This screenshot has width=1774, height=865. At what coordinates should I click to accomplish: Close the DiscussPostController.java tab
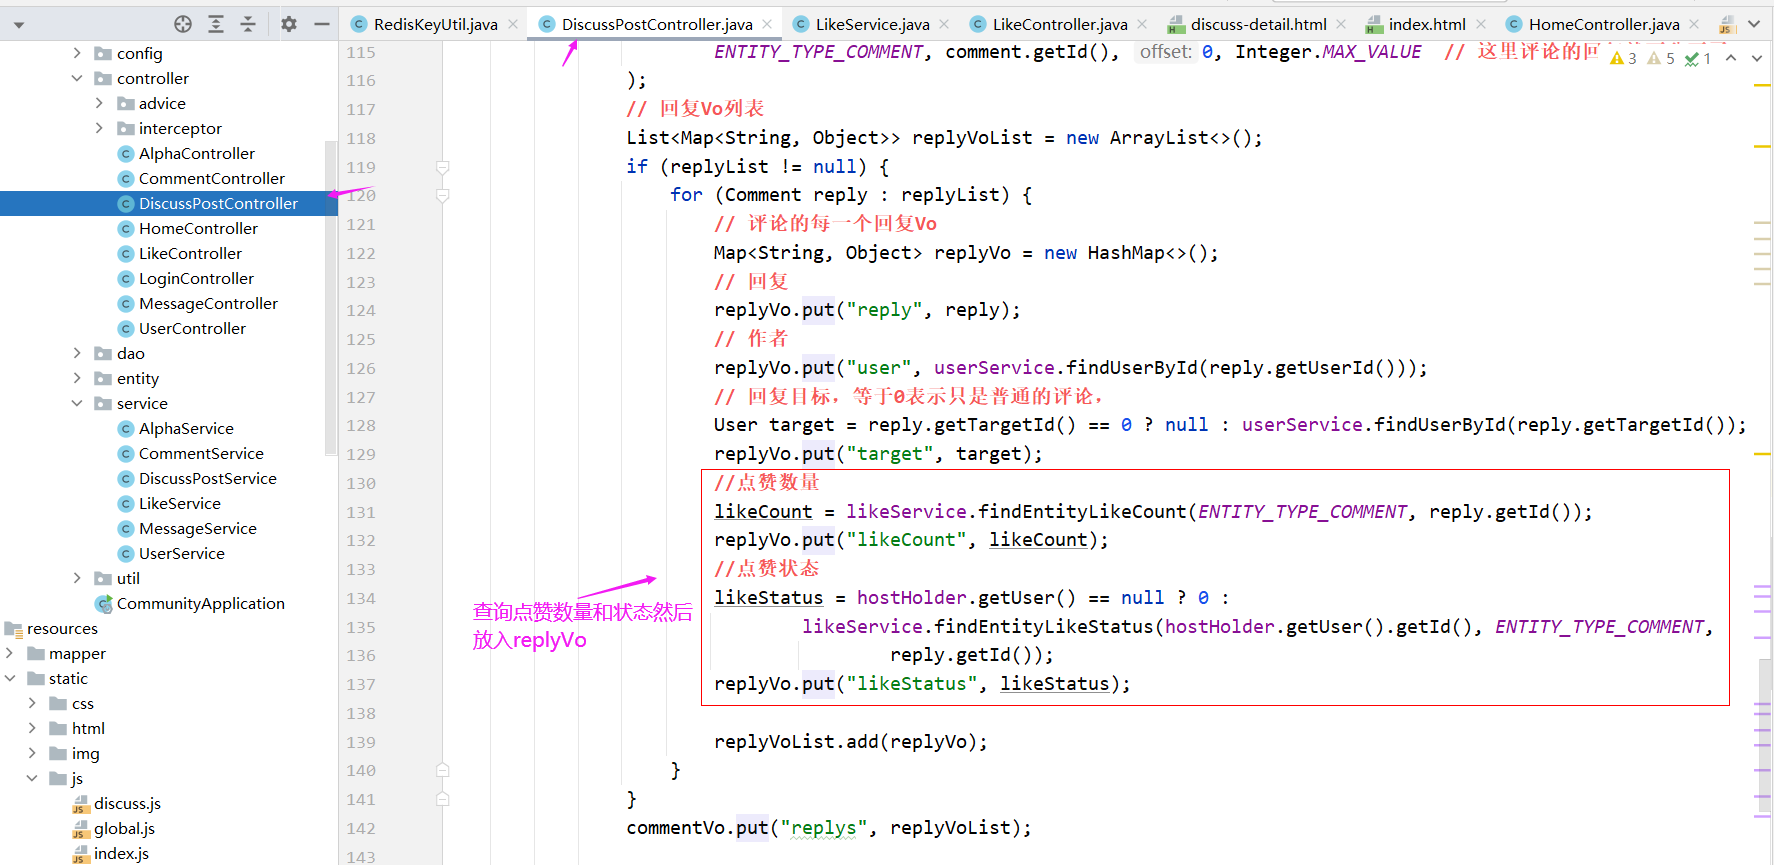pyautogui.click(x=767, y=24)
